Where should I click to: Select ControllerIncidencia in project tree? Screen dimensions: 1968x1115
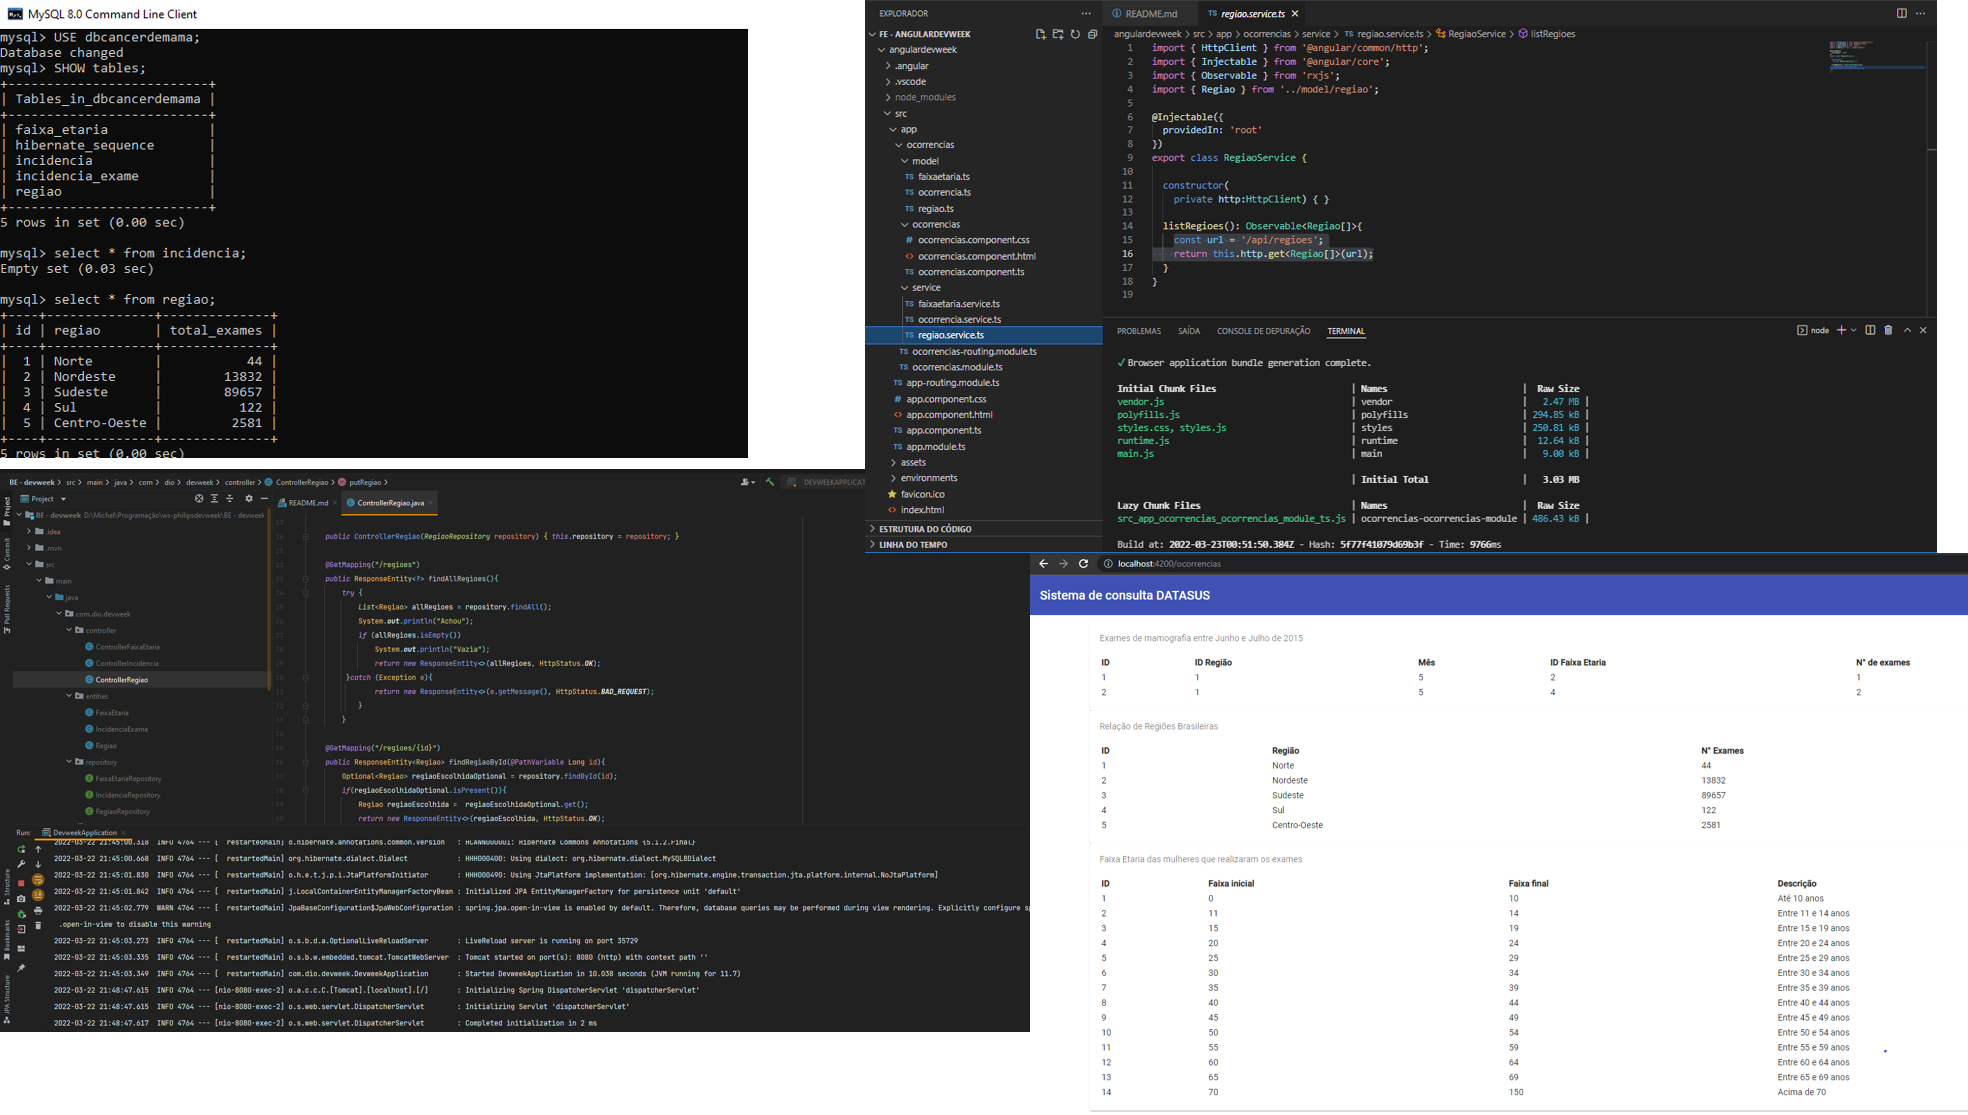127,663
